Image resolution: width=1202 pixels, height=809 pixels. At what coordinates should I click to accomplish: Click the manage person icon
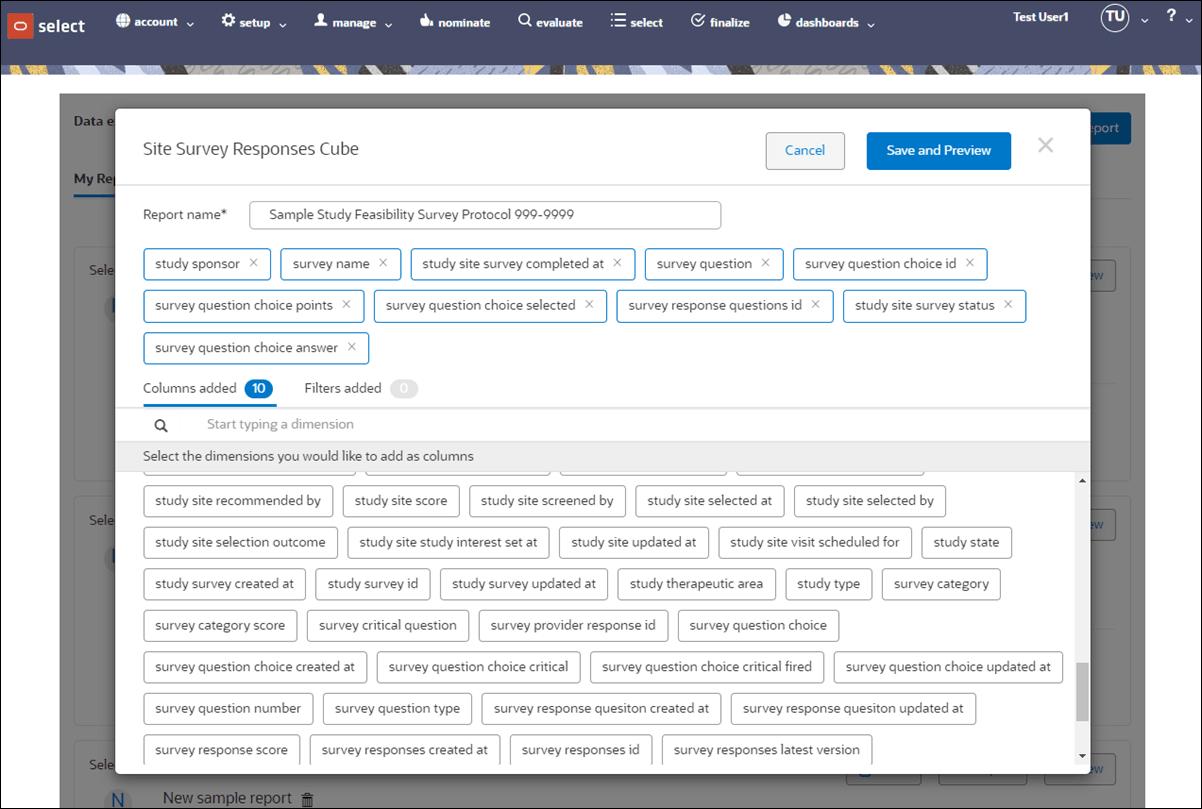click(323, 21)
